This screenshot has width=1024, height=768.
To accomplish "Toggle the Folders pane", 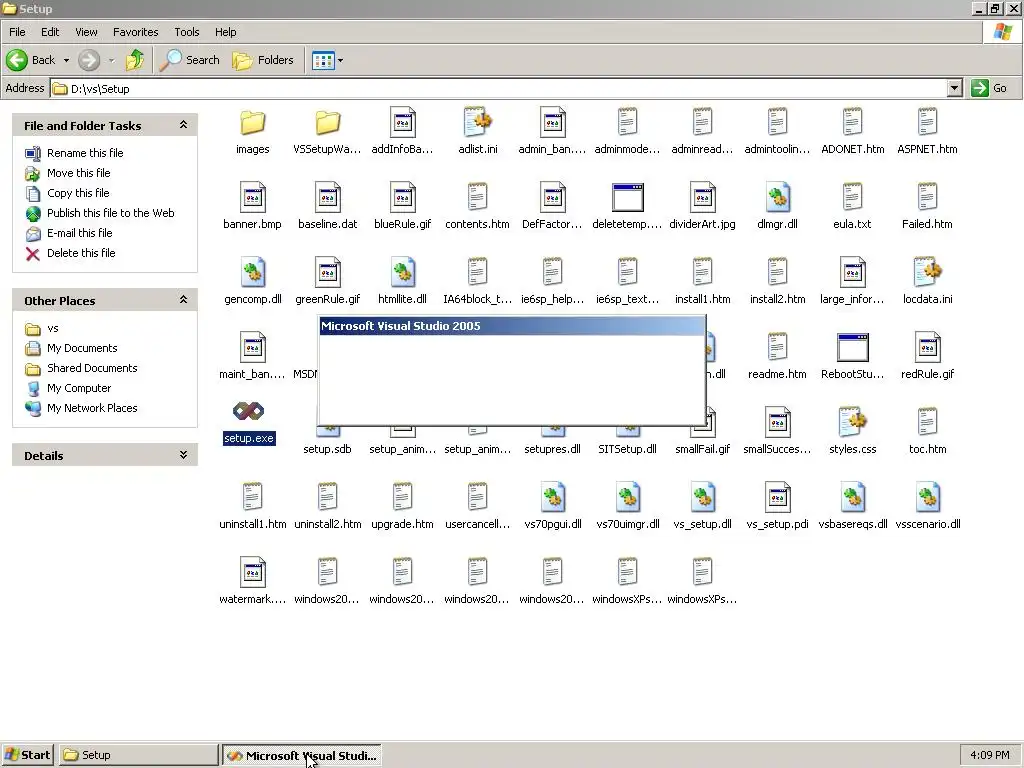I will coord(264,60).
